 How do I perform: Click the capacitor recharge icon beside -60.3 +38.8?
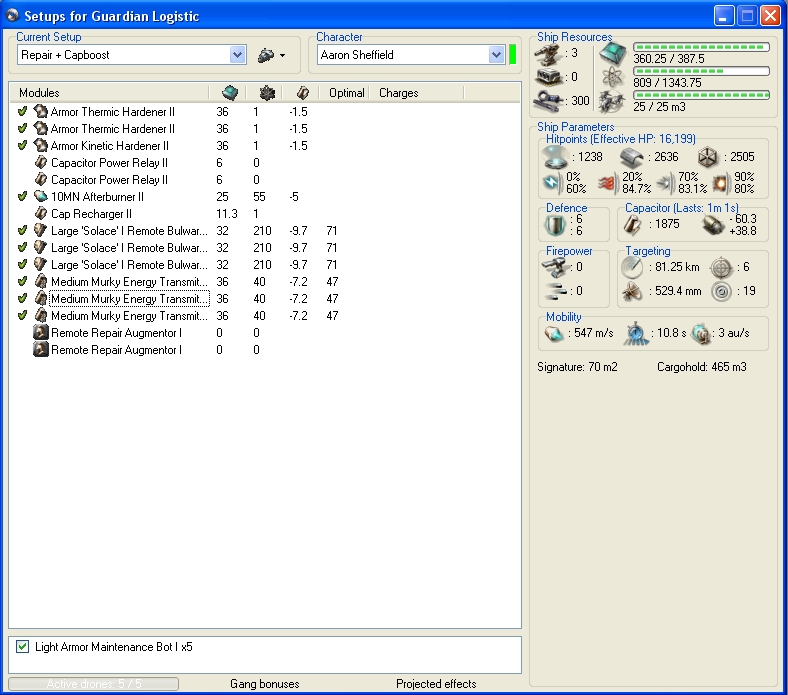pos(713,225)
